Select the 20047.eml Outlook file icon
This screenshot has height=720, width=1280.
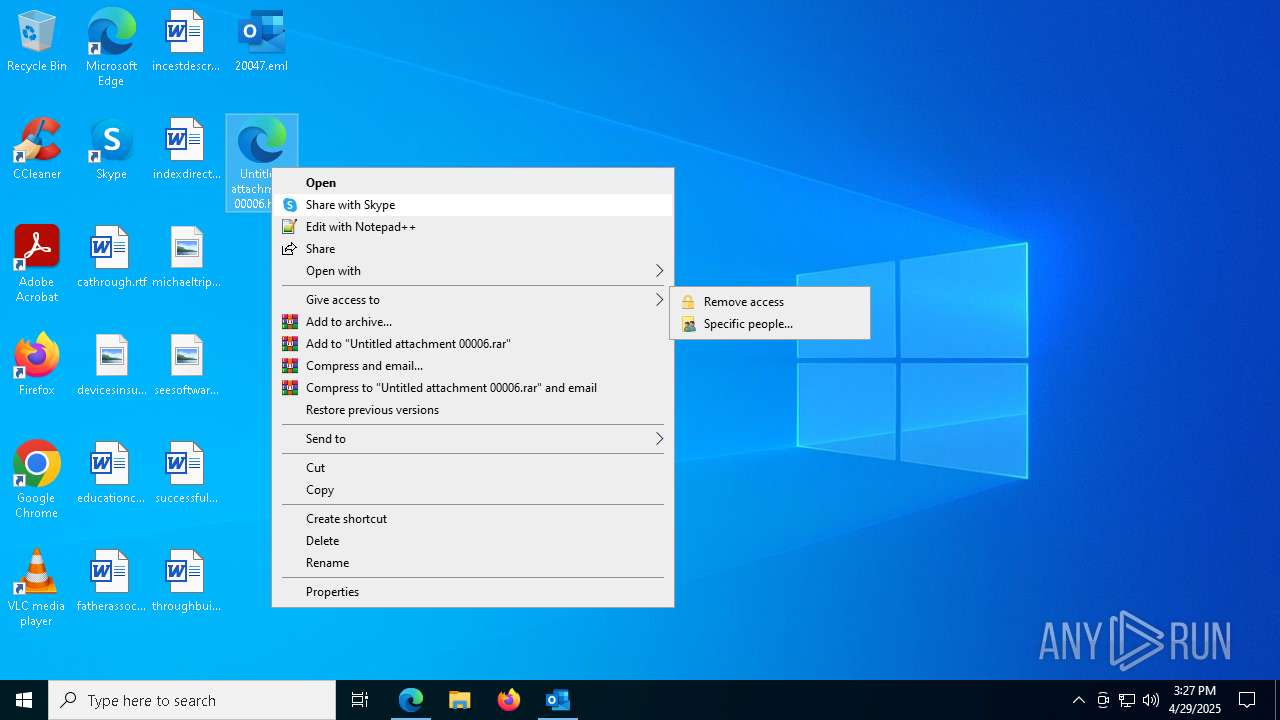tap(261, 42)
